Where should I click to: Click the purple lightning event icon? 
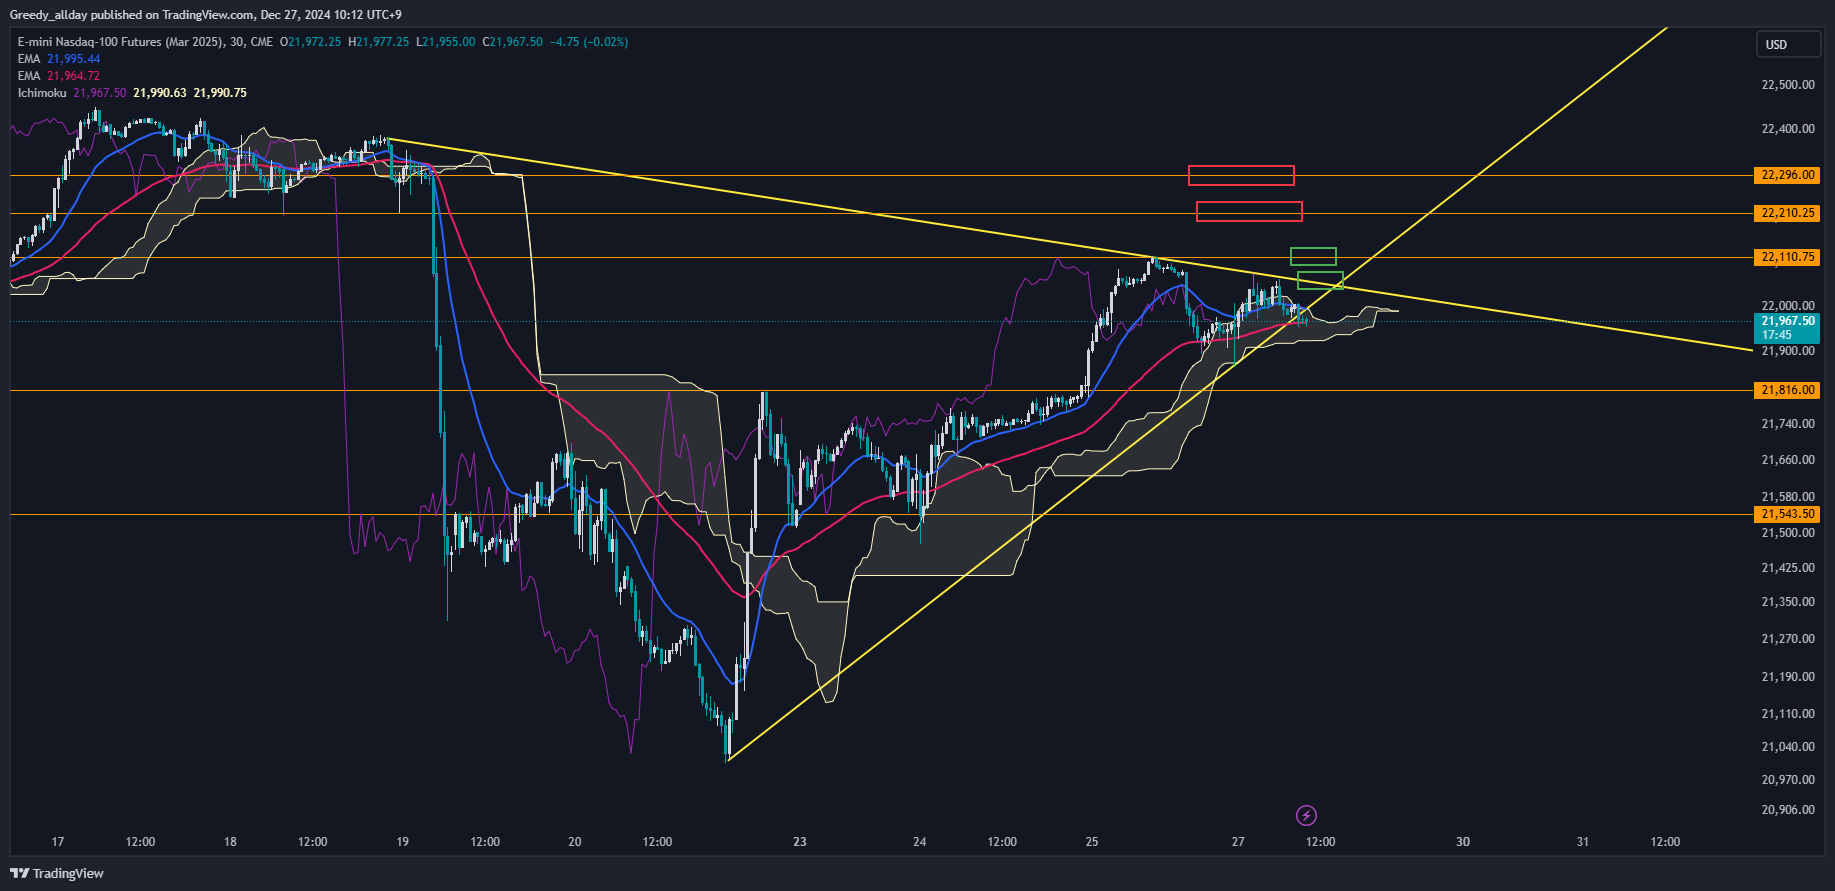(x=1306, y=815)
